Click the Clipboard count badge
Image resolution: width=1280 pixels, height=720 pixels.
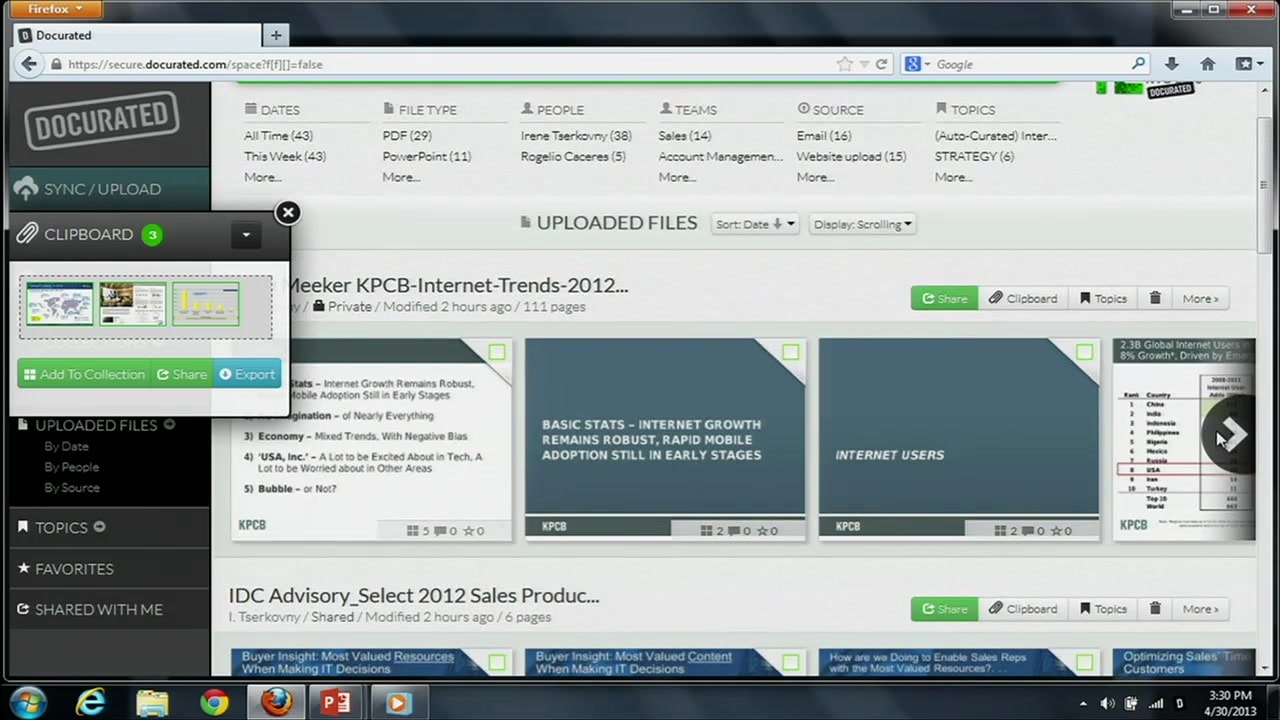coord(152,235)
